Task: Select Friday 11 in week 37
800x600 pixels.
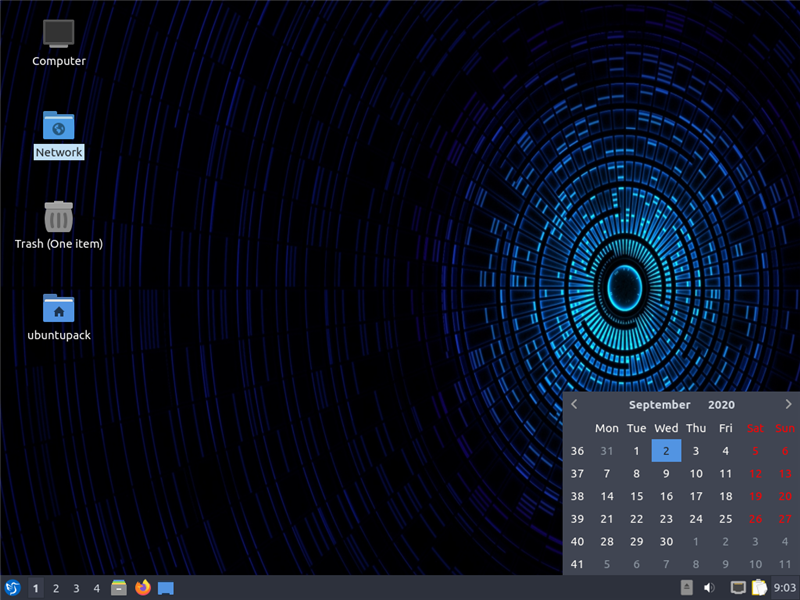Action: coord(726,473)
